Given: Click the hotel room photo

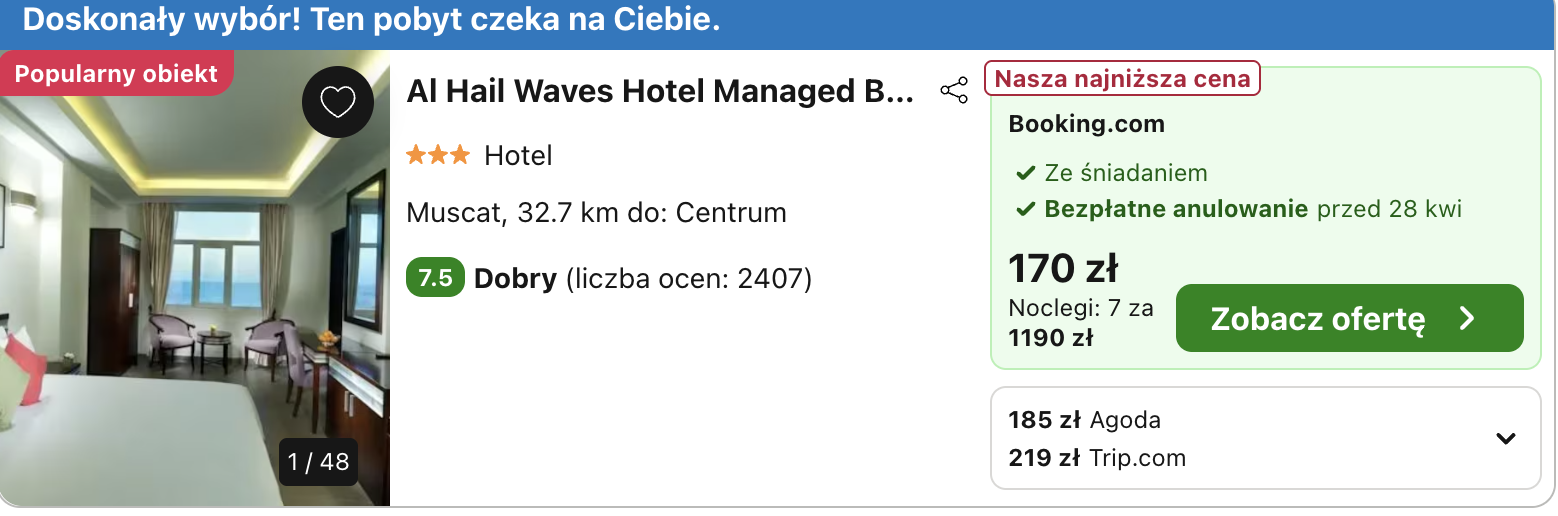Looking at the screenshot, I should 195,278.
